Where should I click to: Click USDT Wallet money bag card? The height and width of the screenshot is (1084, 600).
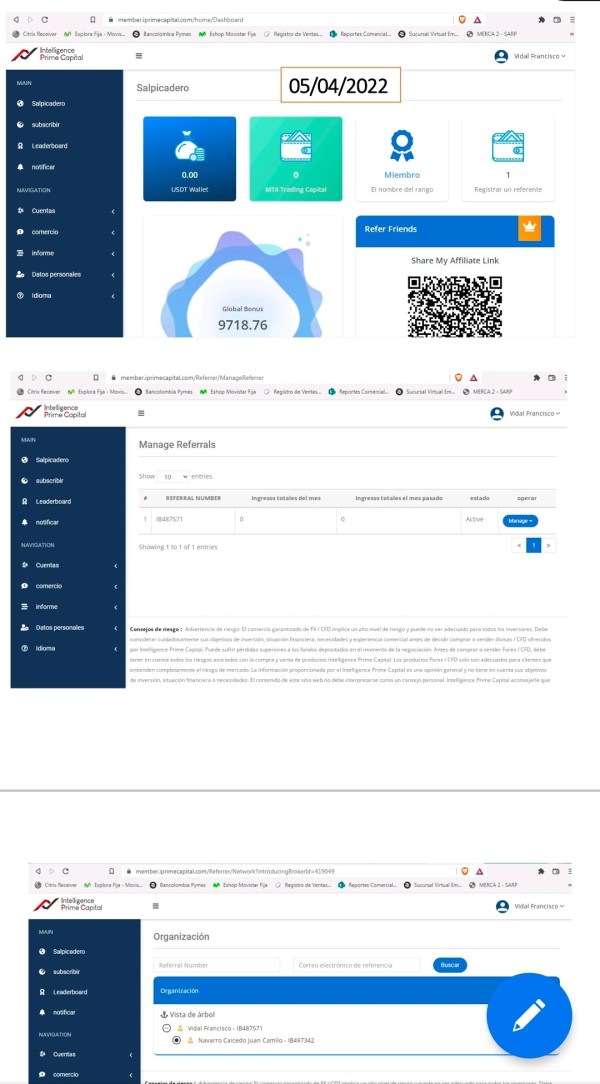(189, 158)
